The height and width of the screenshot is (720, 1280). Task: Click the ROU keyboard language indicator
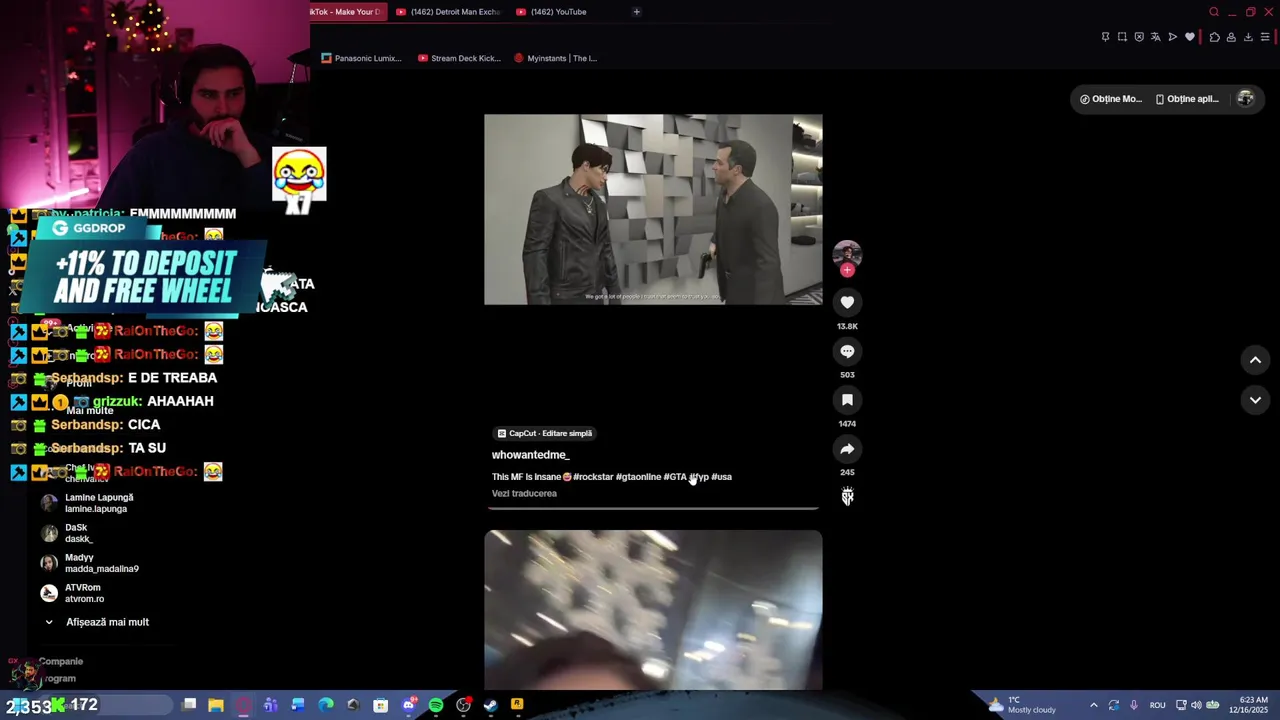click(x=1157, y=705)
